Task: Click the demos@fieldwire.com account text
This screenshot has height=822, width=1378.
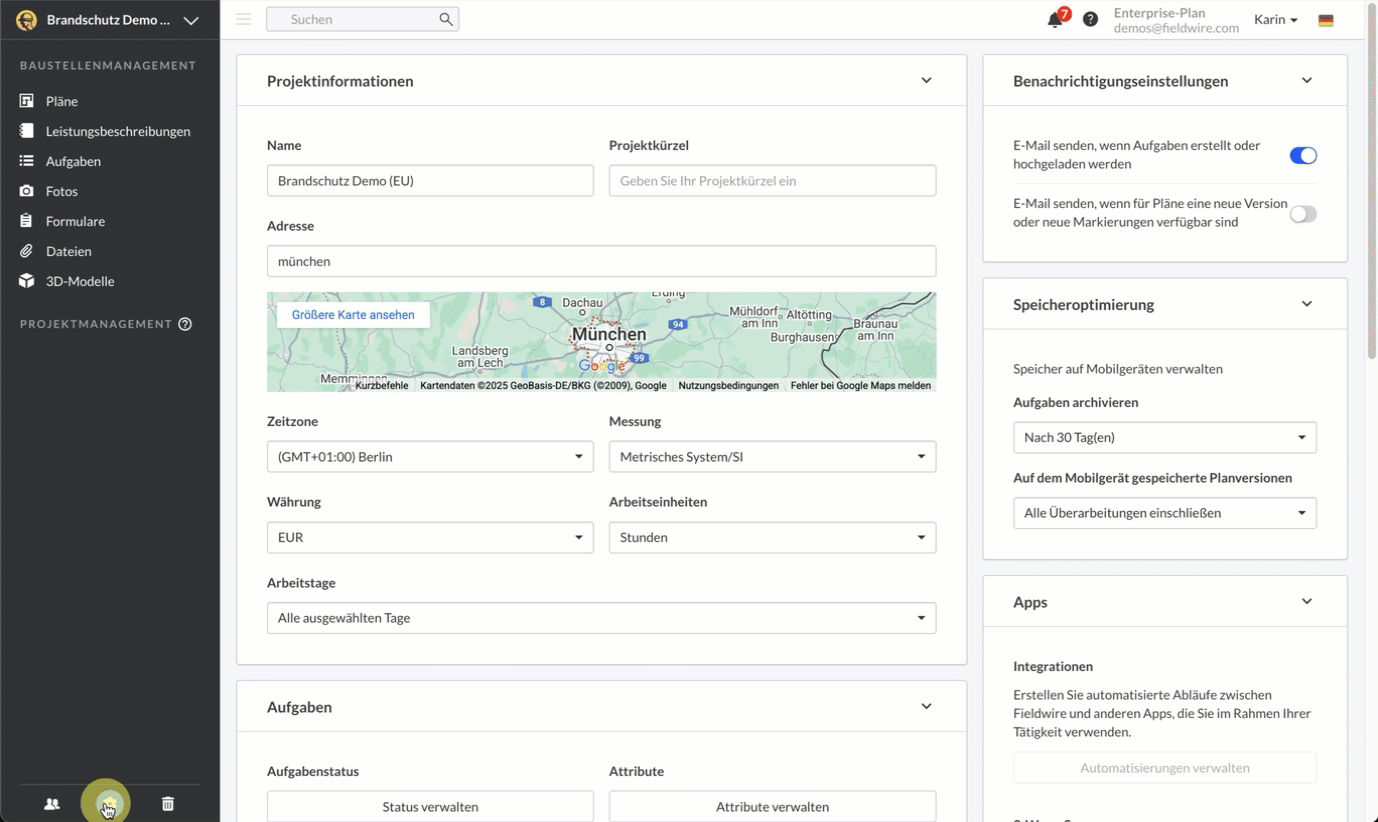Action: tap(1176, 28)
